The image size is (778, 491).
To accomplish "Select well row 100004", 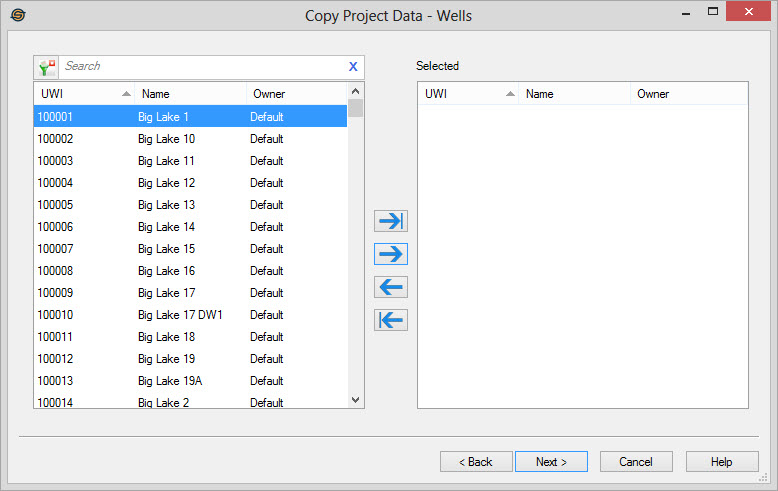I will (x=191, y=183).
